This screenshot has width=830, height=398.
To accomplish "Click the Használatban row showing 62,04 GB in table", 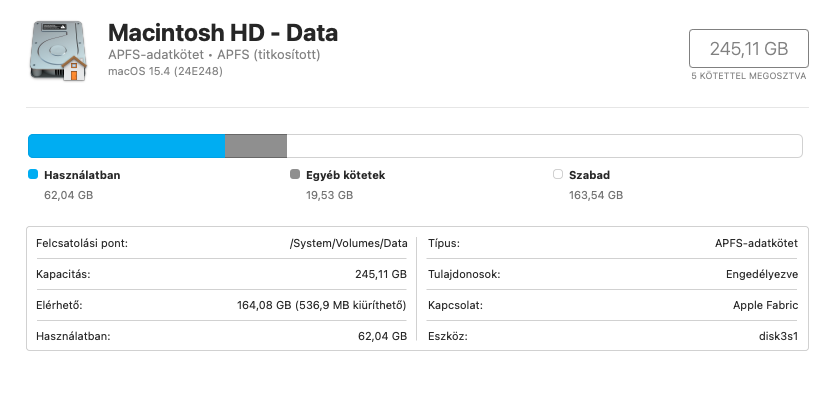I will point(221,336).
